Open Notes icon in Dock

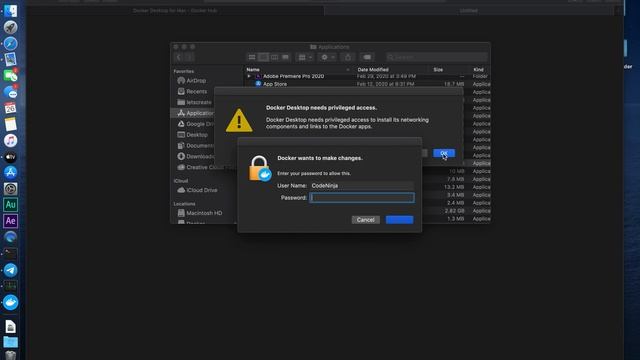click(x=10, y=124)
